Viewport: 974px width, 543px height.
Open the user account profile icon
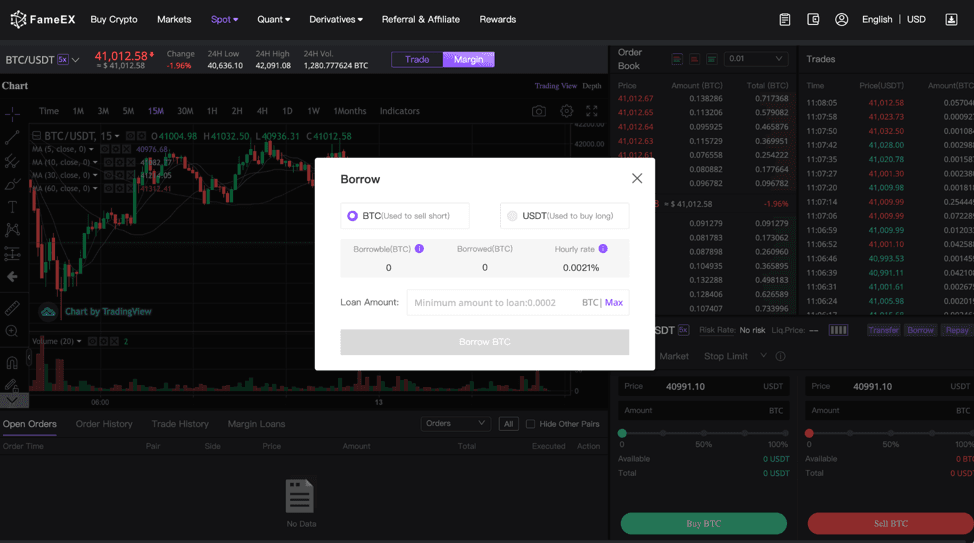(x=841, y=19)
